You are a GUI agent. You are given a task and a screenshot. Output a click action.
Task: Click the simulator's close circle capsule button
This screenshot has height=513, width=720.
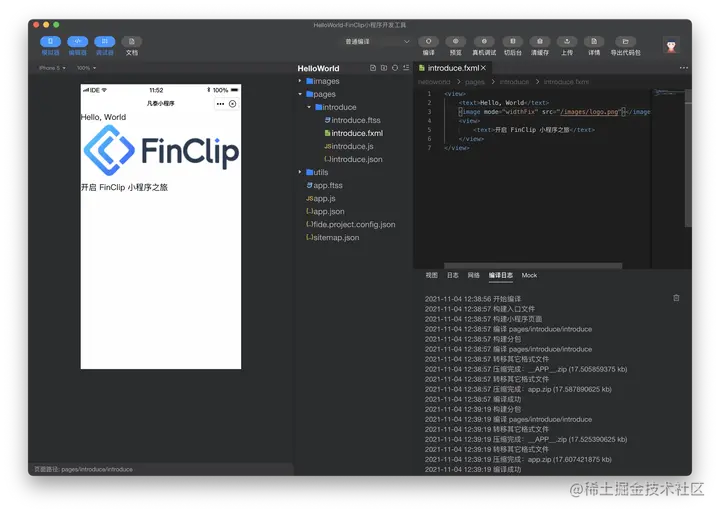[233, 104]
